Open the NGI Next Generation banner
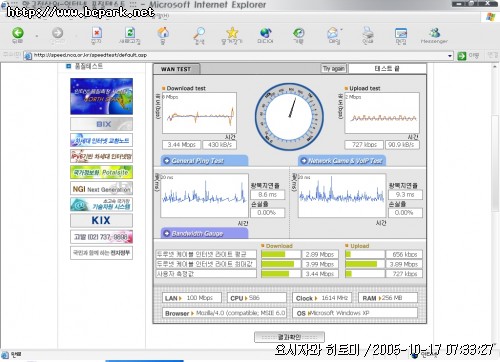 tap(101, 188)
